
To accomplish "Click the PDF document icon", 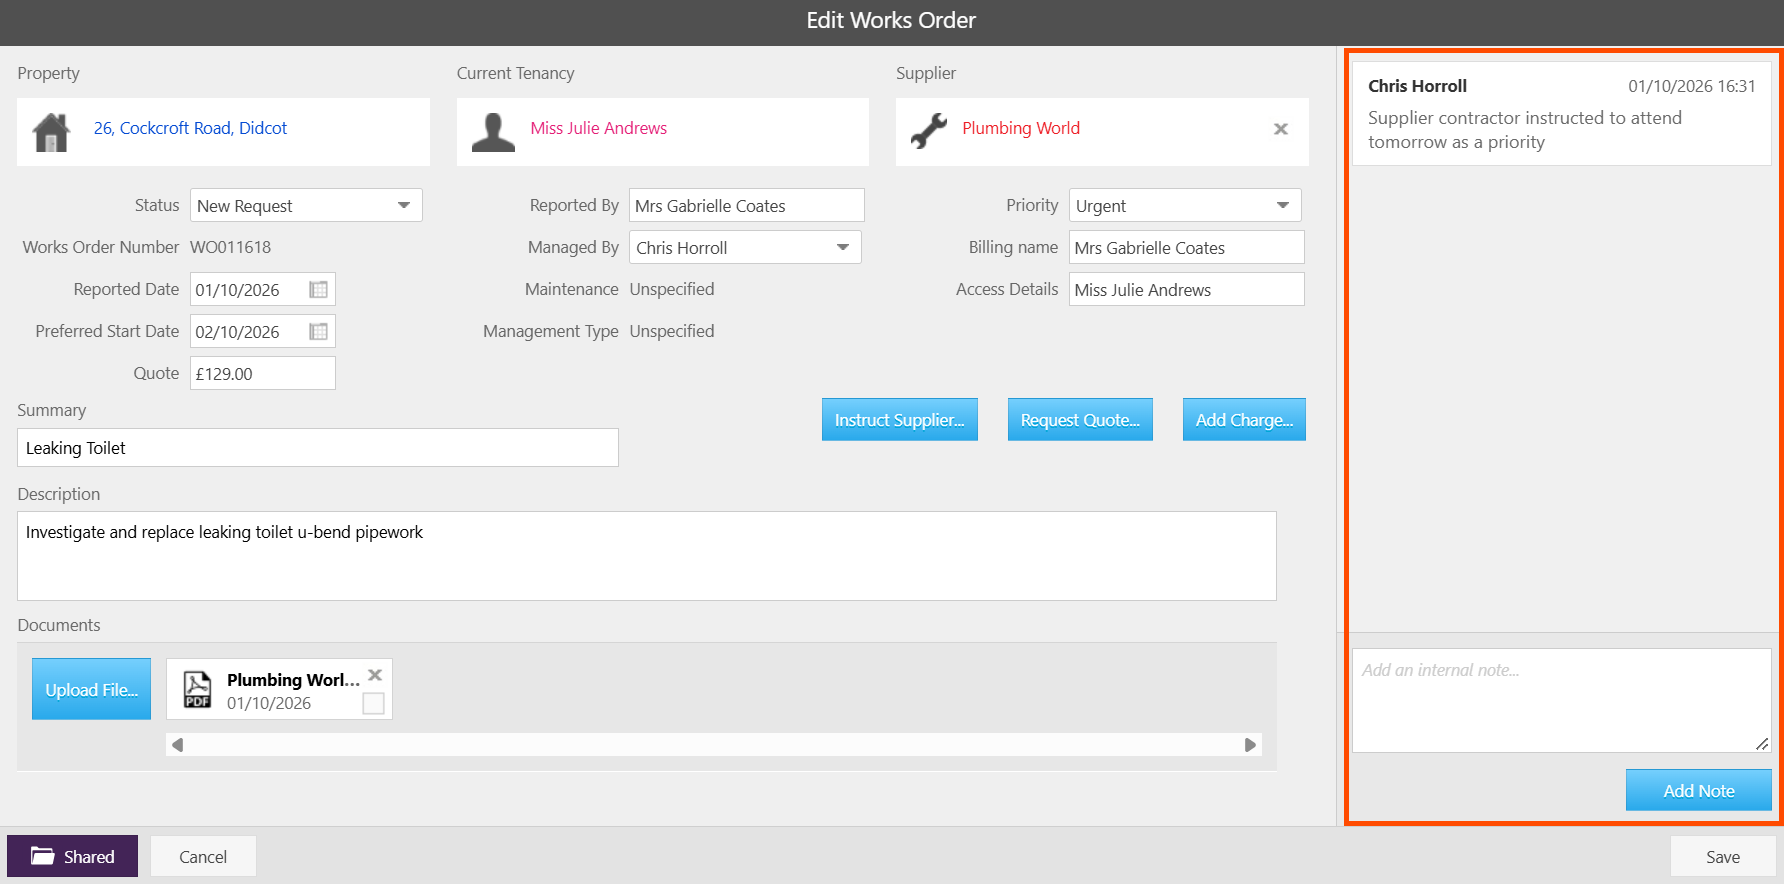I will 197,689.
